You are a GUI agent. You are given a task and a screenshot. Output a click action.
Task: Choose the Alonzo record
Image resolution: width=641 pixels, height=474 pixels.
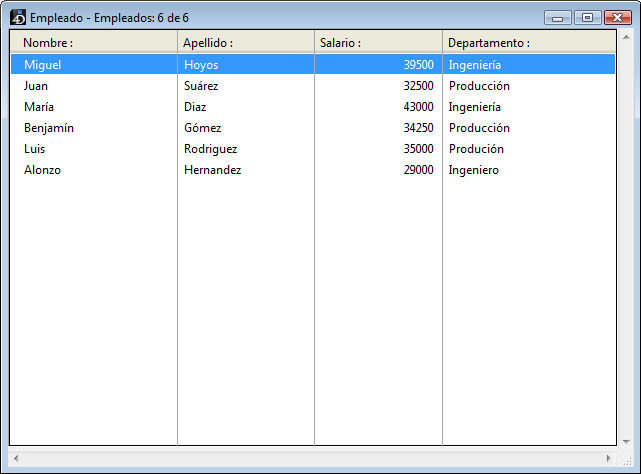point(42,170)
